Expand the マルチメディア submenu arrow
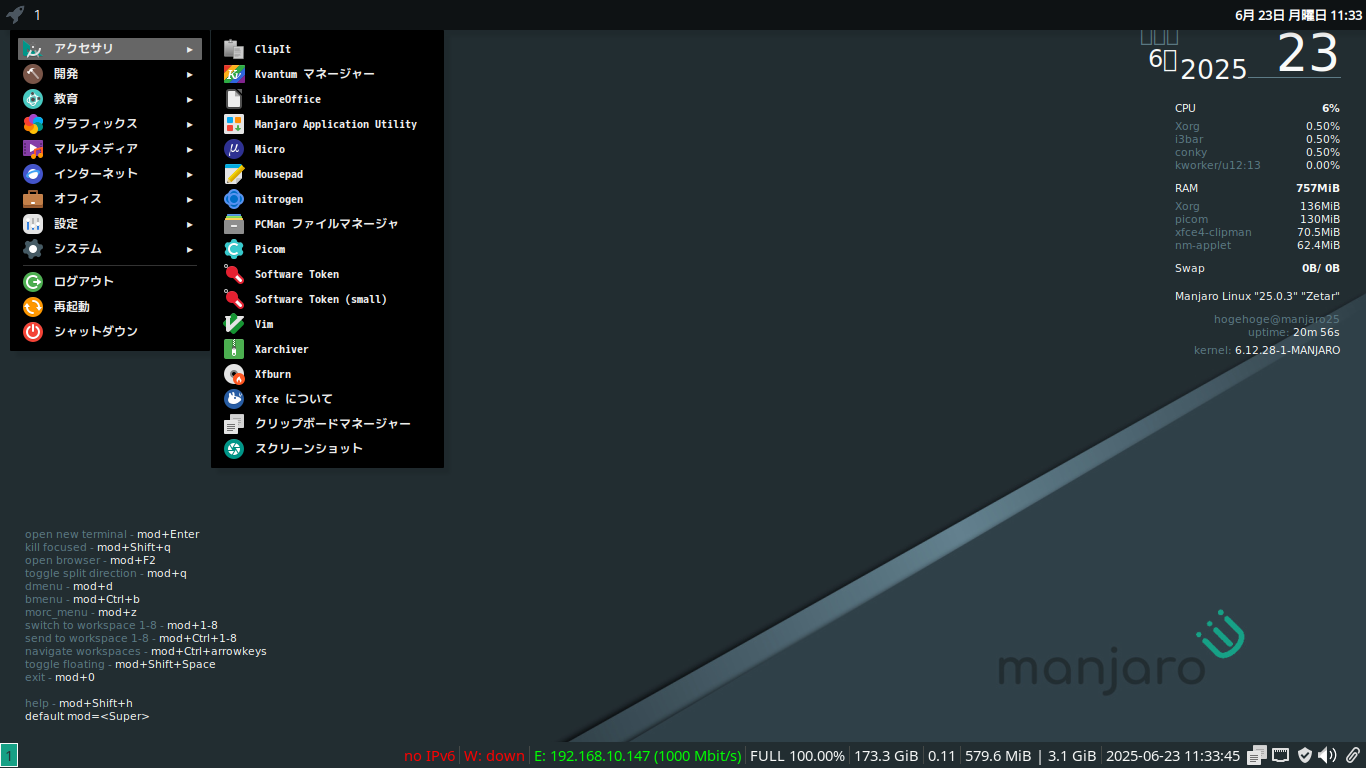Image resolution: width=1366 pixels, height=768 pixels. [x=190, y=149]
